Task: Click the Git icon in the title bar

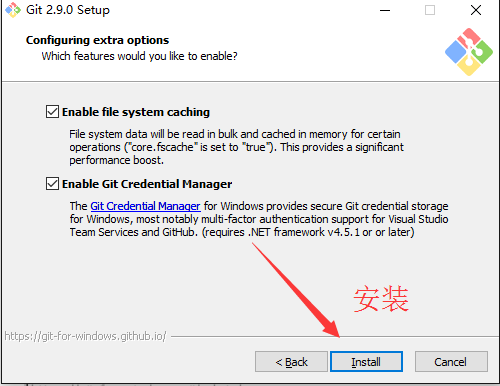Action: click(x=13, y=10)
